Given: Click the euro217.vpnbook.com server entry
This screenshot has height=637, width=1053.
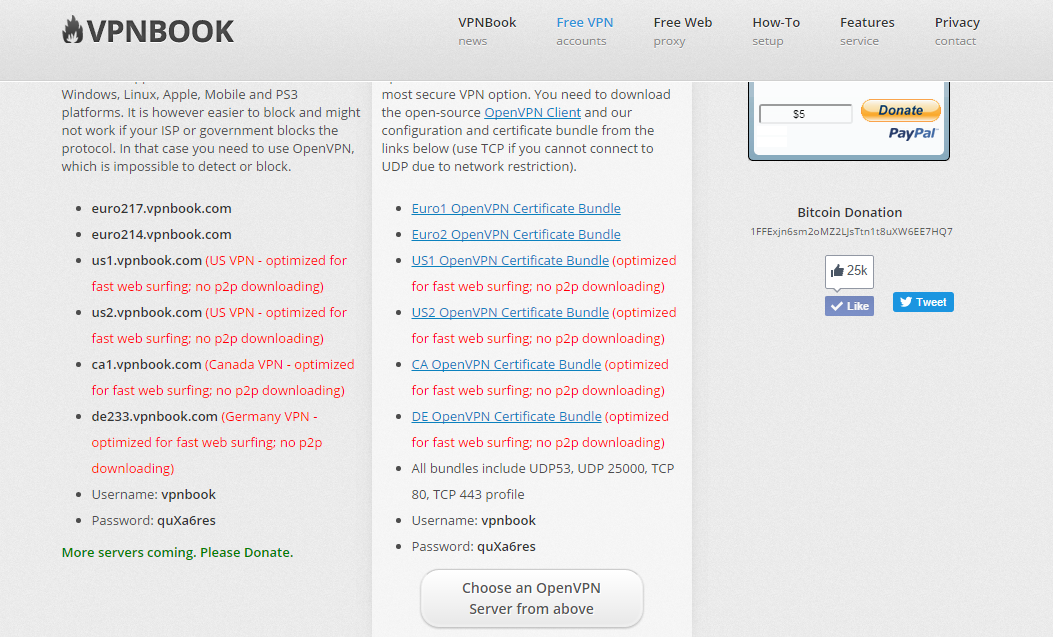Looking at the screenshot, I should point(162,208).
